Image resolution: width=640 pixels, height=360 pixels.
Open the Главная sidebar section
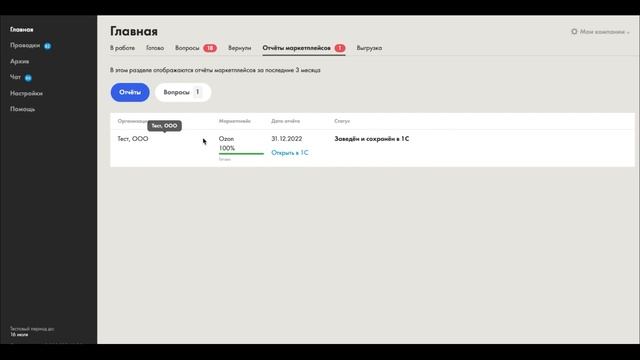22,29
